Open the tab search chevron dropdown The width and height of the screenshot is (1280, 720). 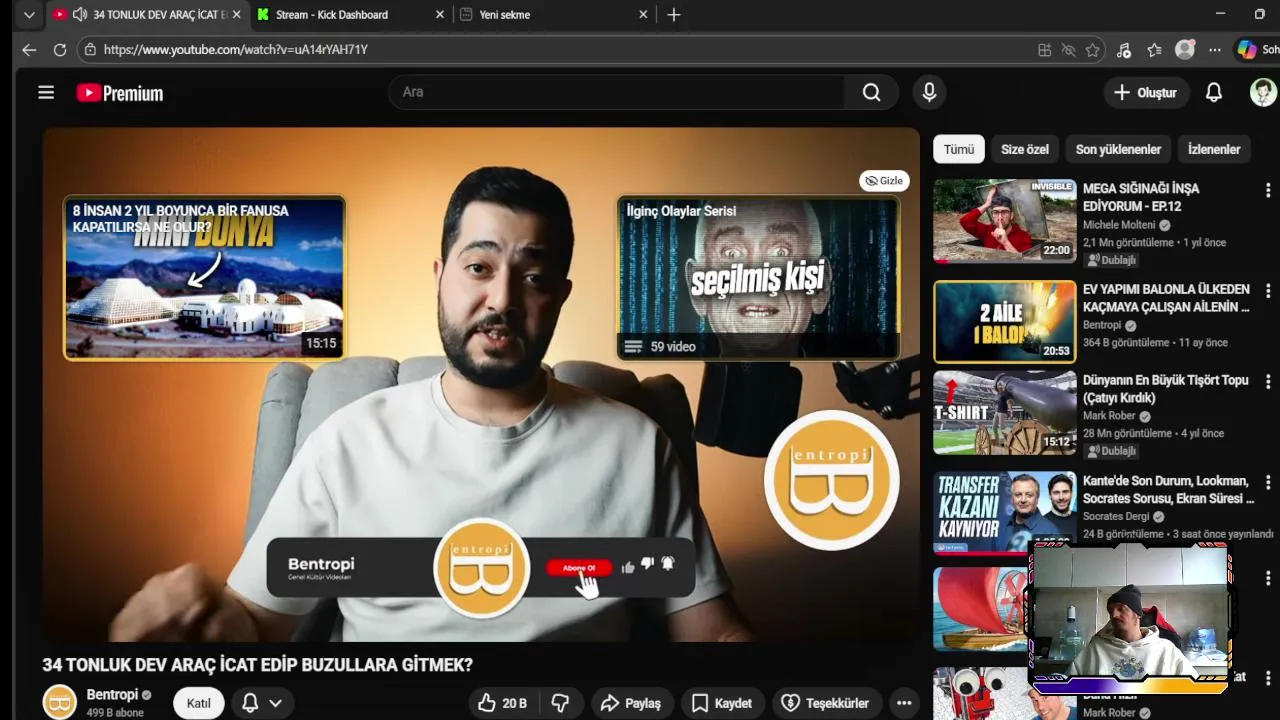(29, 15)
